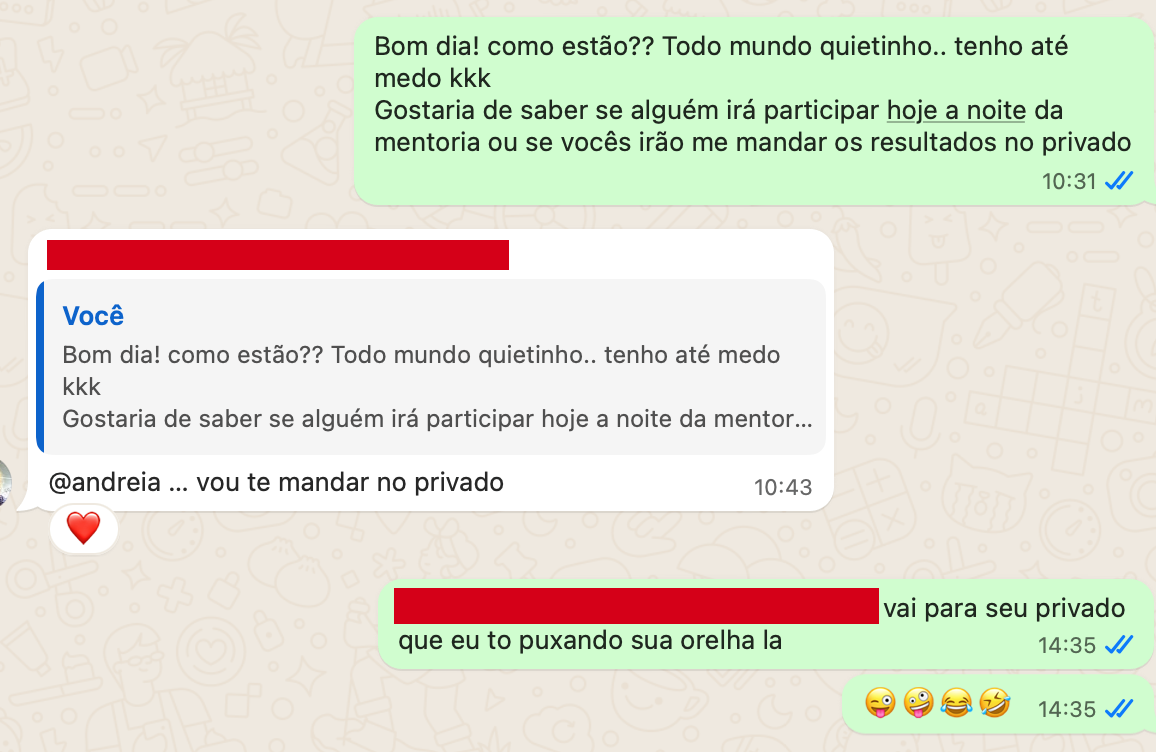This screenshot has height=752, width=1156.
Task: Click the 10:31 message timestamp
Action: coord(1069,181)
